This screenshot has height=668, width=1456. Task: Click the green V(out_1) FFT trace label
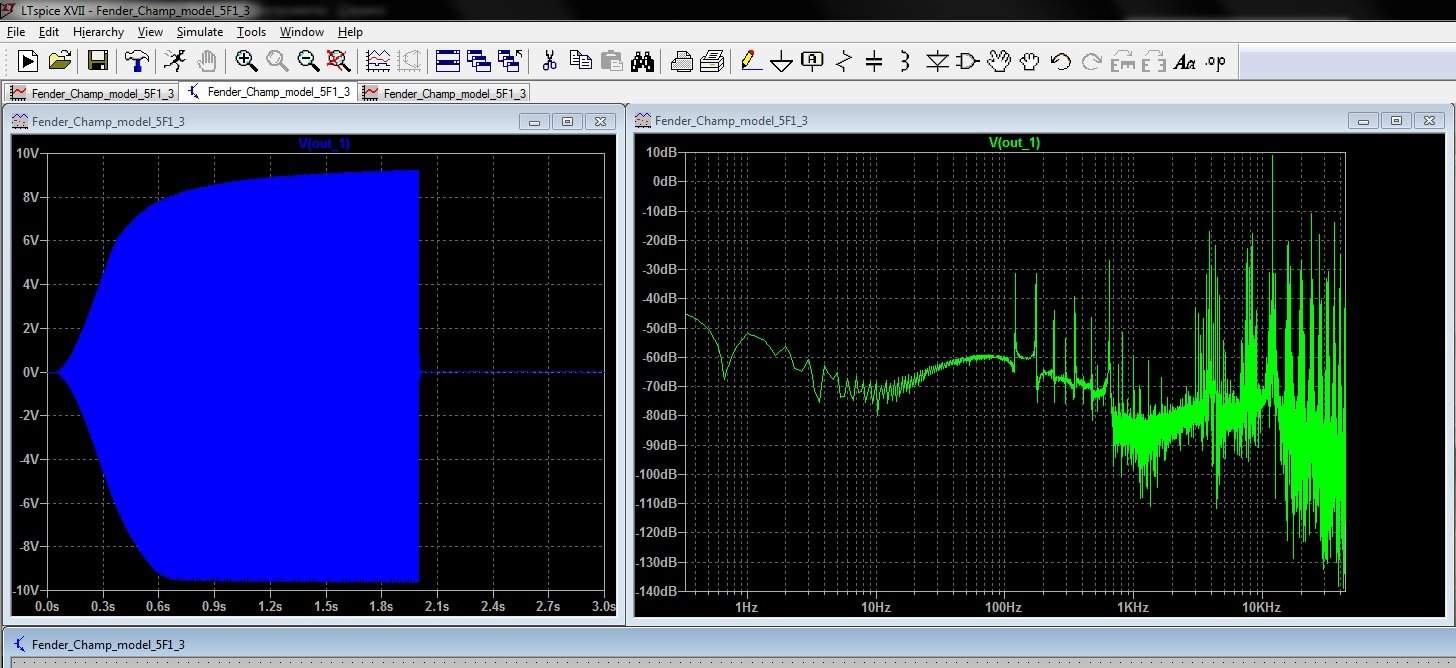[x=1014, y=143]
